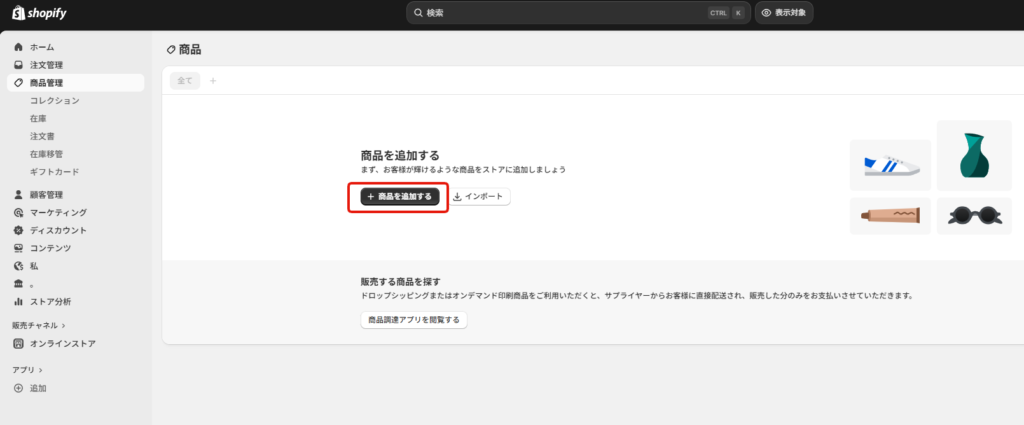Click the plus circle icon beside 追加
Image resolution: width=1024 pixels, height=425 pixels.
[18, 388]
